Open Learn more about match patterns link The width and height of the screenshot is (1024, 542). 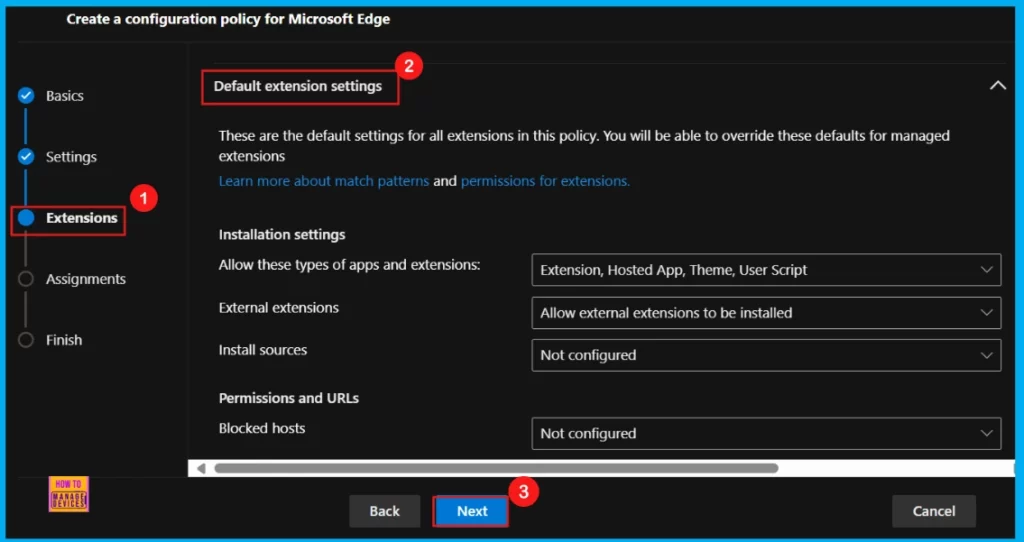(324, 181)
